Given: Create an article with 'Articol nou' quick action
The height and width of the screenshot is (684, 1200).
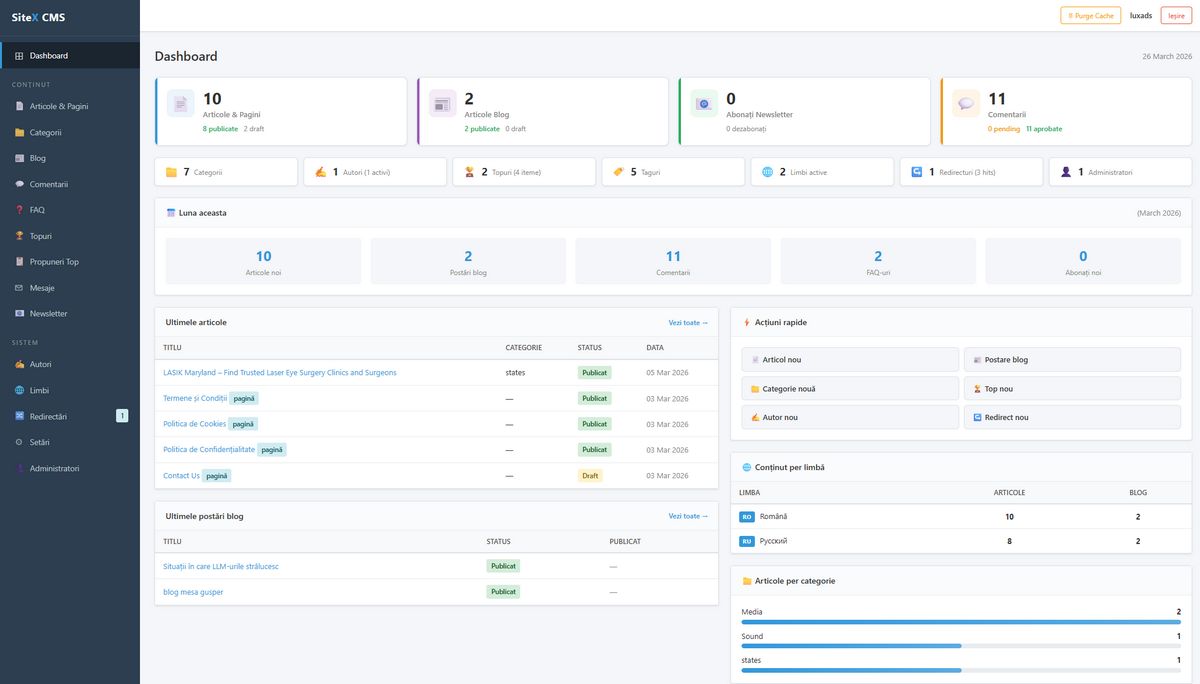Looking at the screenshot, I should coord(850,359).
